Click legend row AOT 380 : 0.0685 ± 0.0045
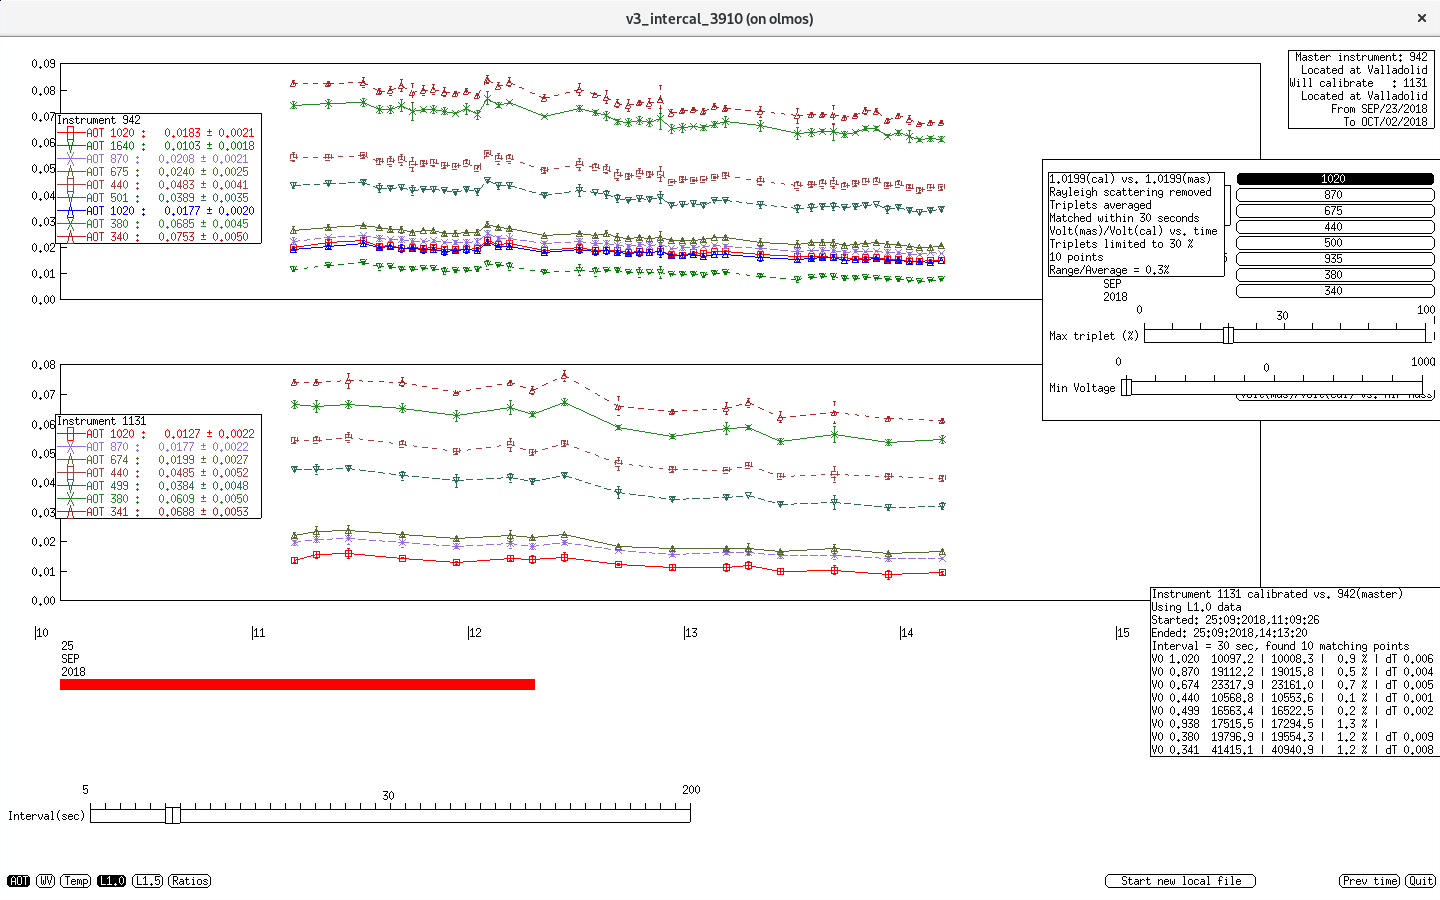 [158, 224]
